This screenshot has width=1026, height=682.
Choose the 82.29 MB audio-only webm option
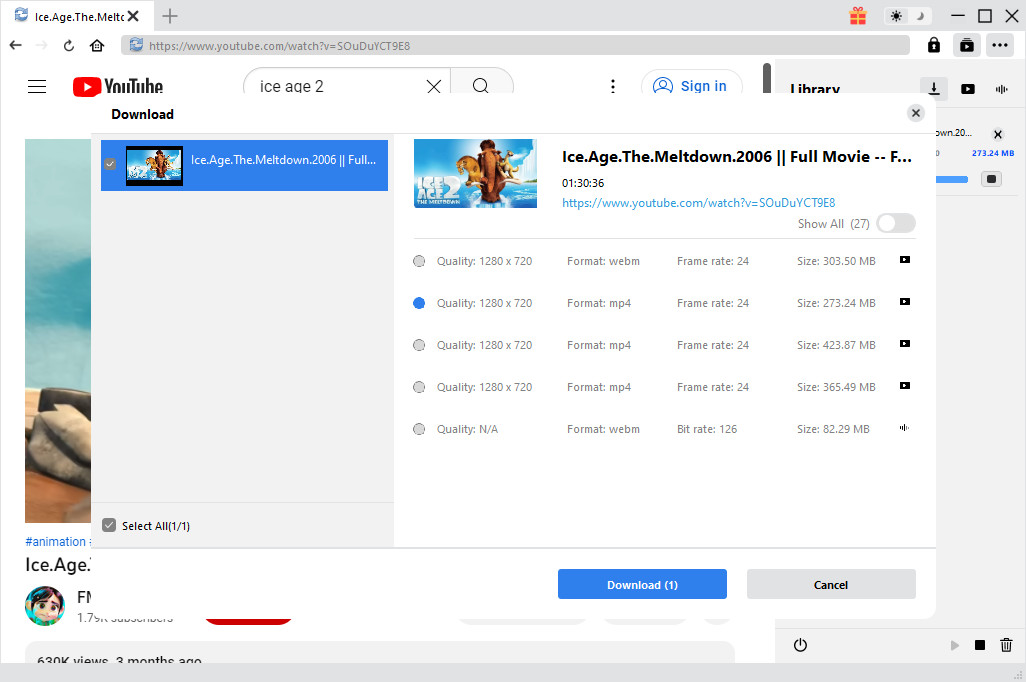pyautogui.click(x=419, y=429)
